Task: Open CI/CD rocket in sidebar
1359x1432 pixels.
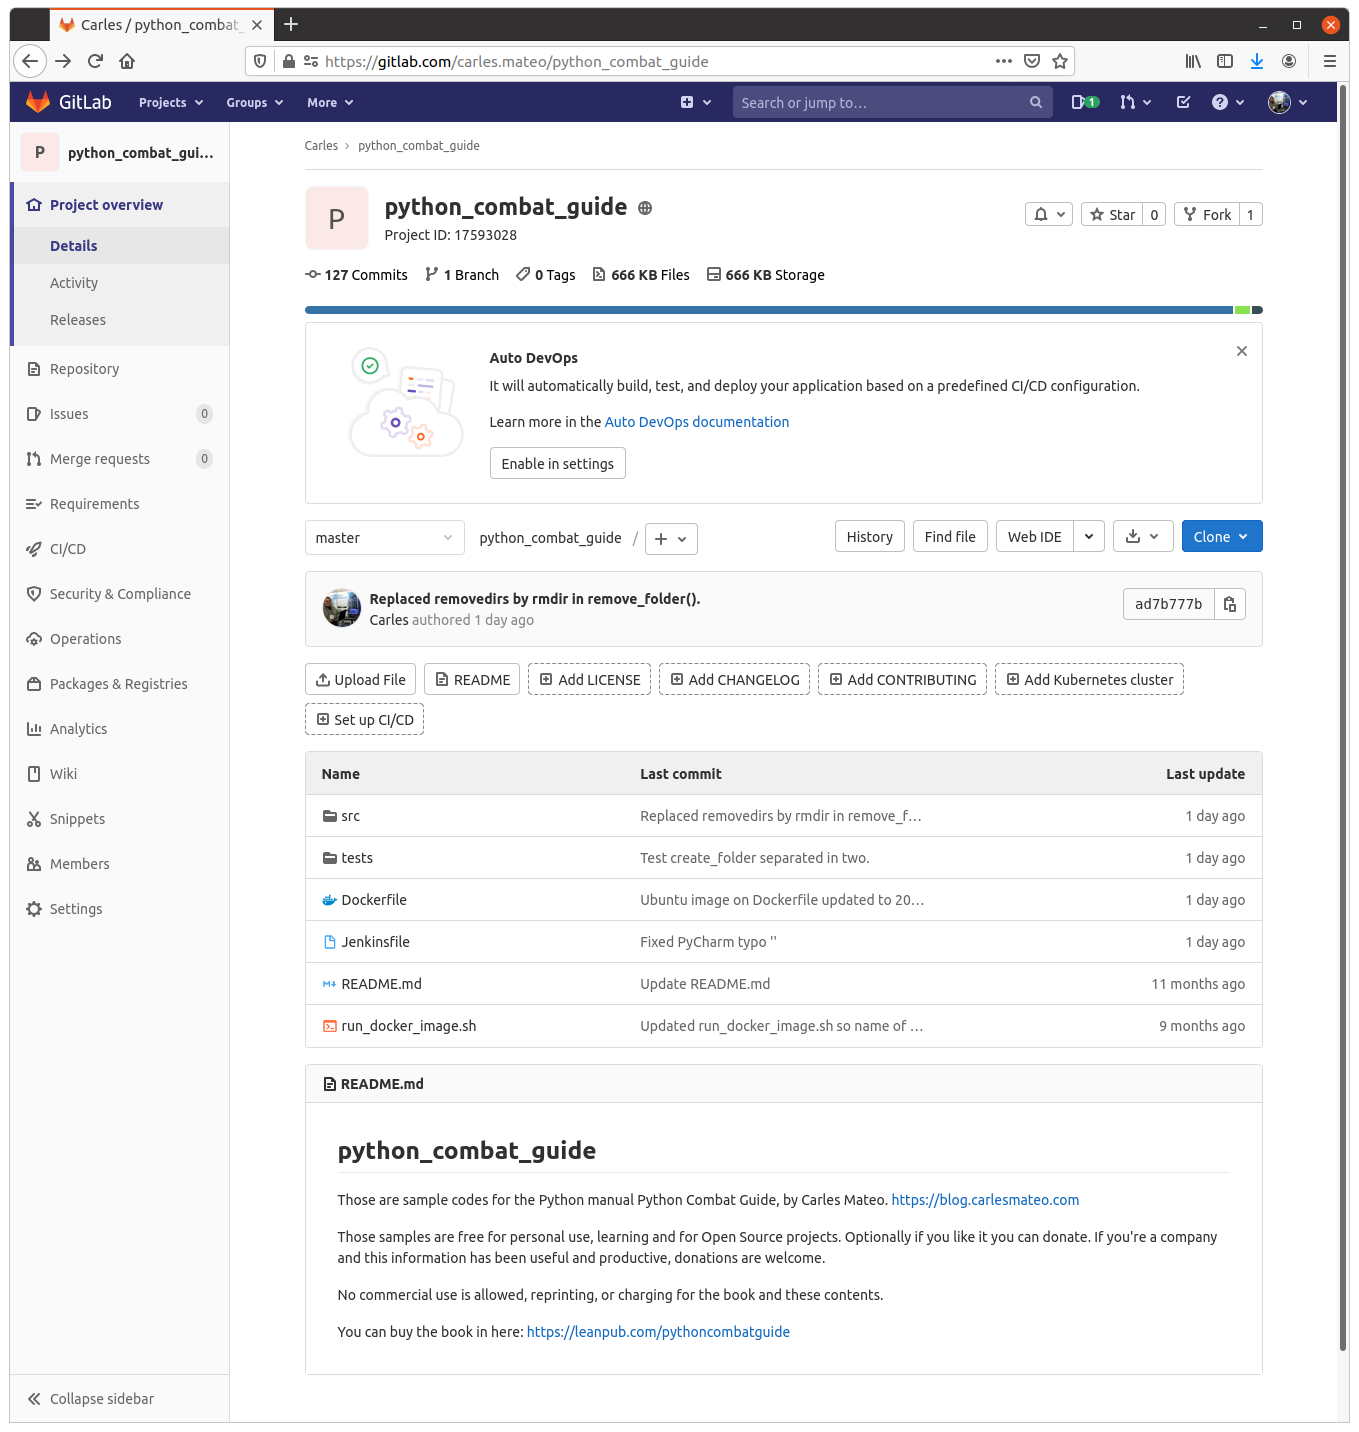Action: (120, 549)
